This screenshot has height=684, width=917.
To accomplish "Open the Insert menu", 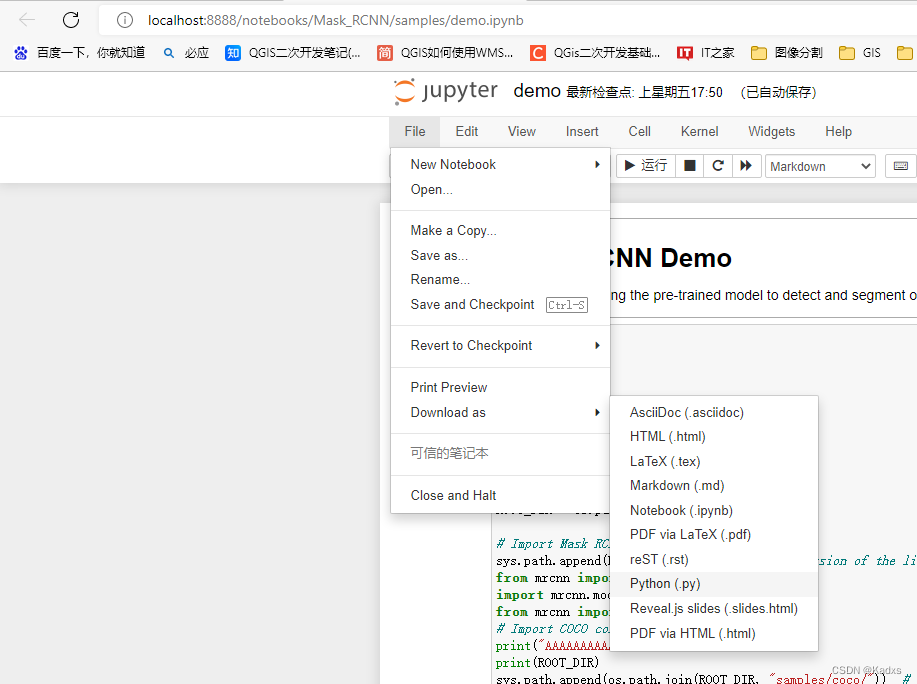I will point(582,132).
